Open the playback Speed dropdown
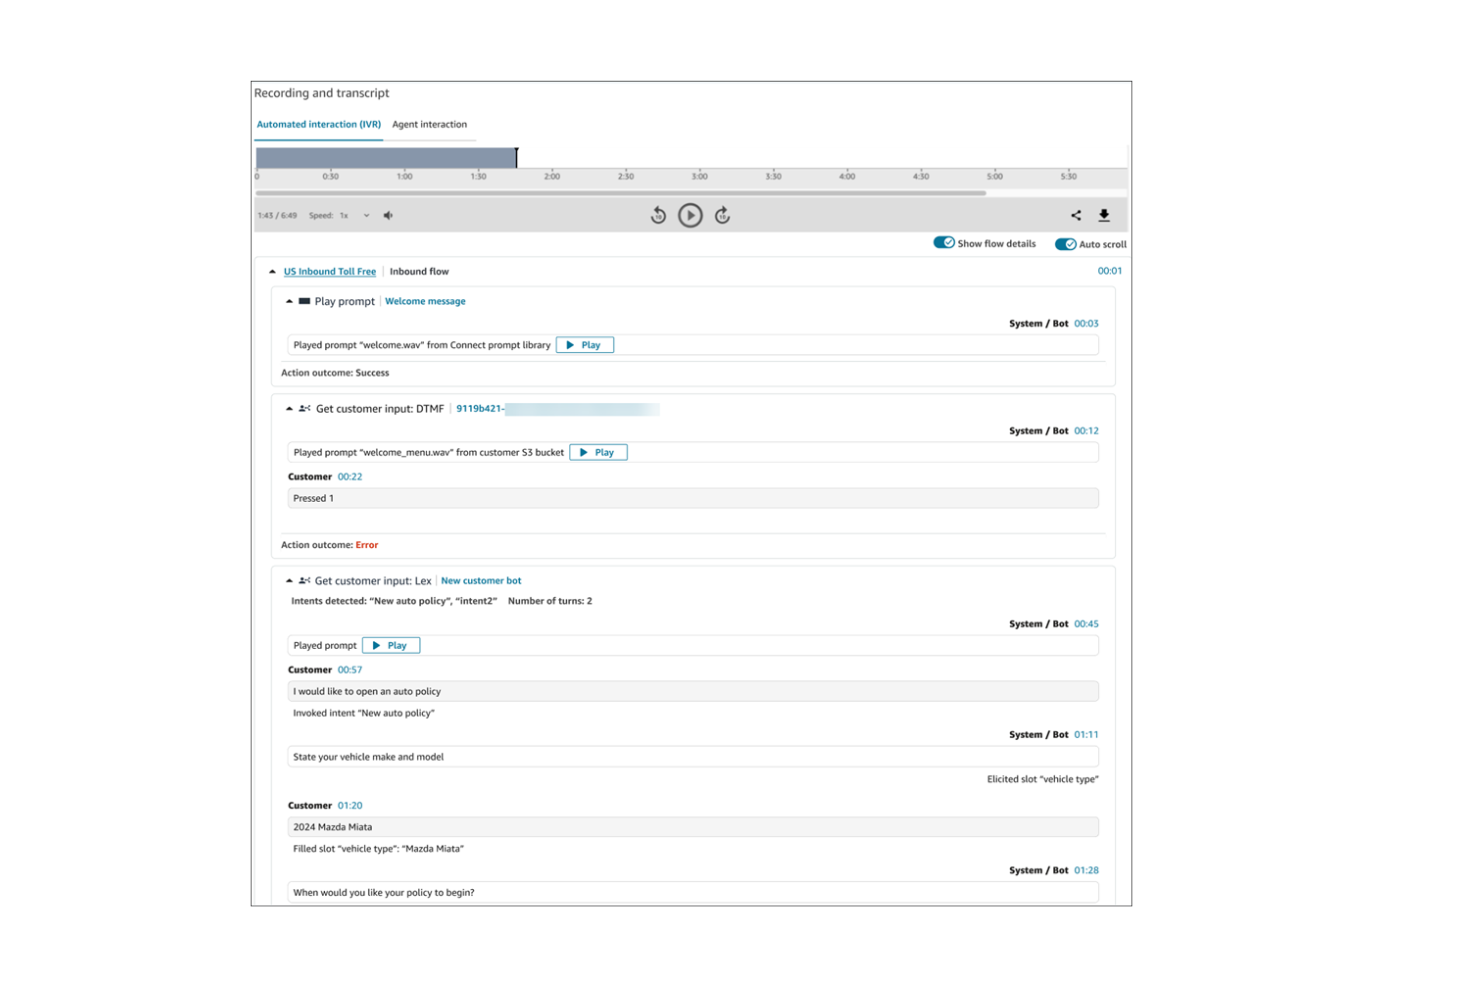Image resolution: width=1480 pixels, height=987 pixels. pos(354,216)
